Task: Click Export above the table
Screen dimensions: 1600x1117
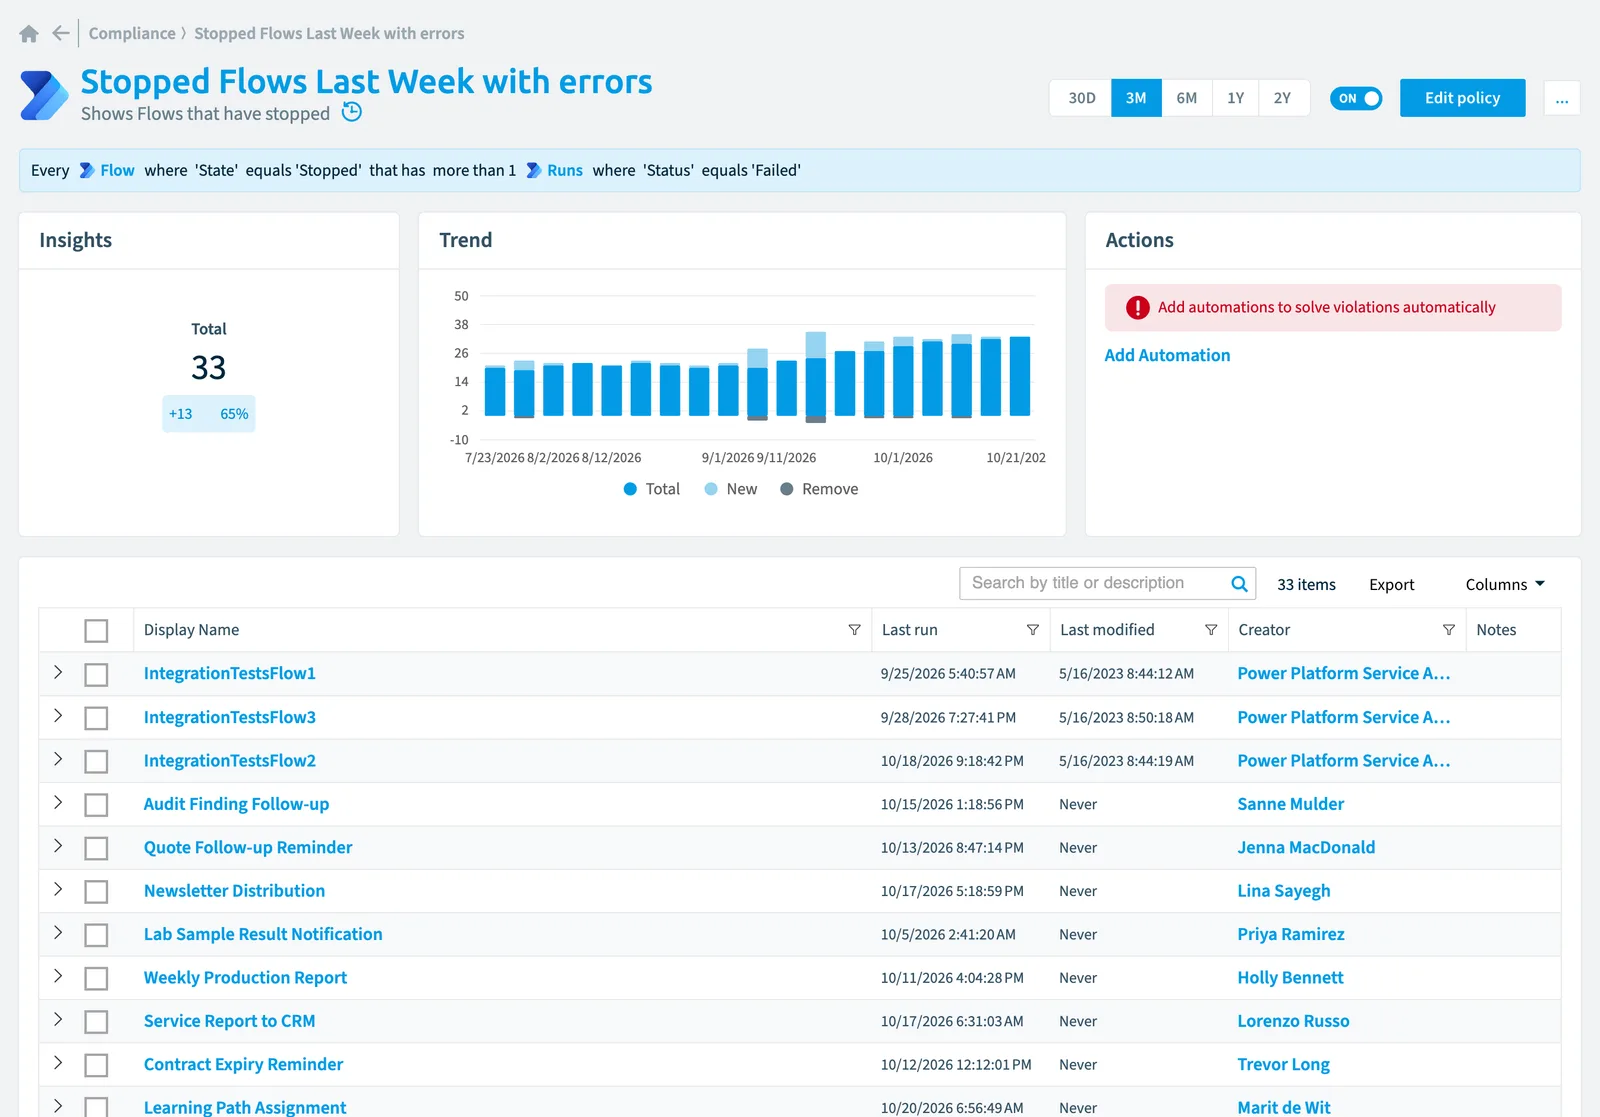Action: 1391,585
